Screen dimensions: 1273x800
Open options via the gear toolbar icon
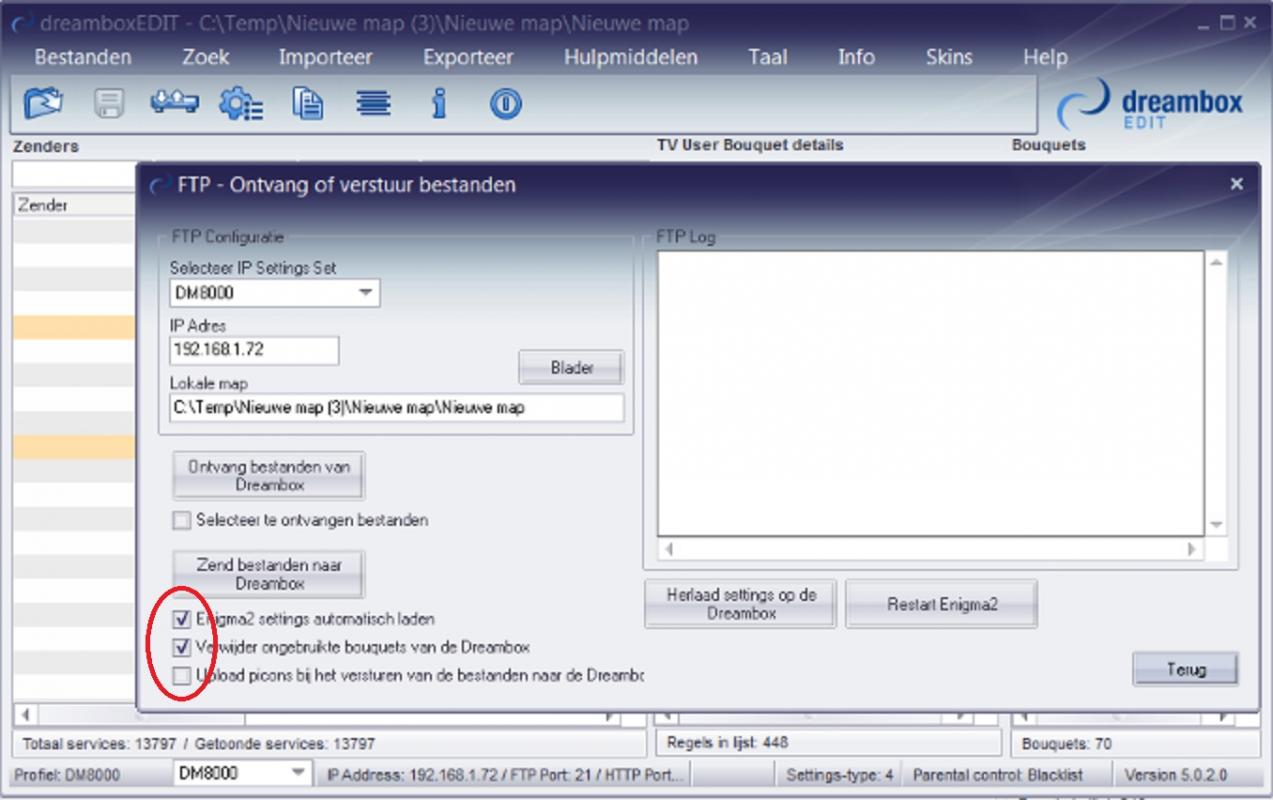[241, 103]
